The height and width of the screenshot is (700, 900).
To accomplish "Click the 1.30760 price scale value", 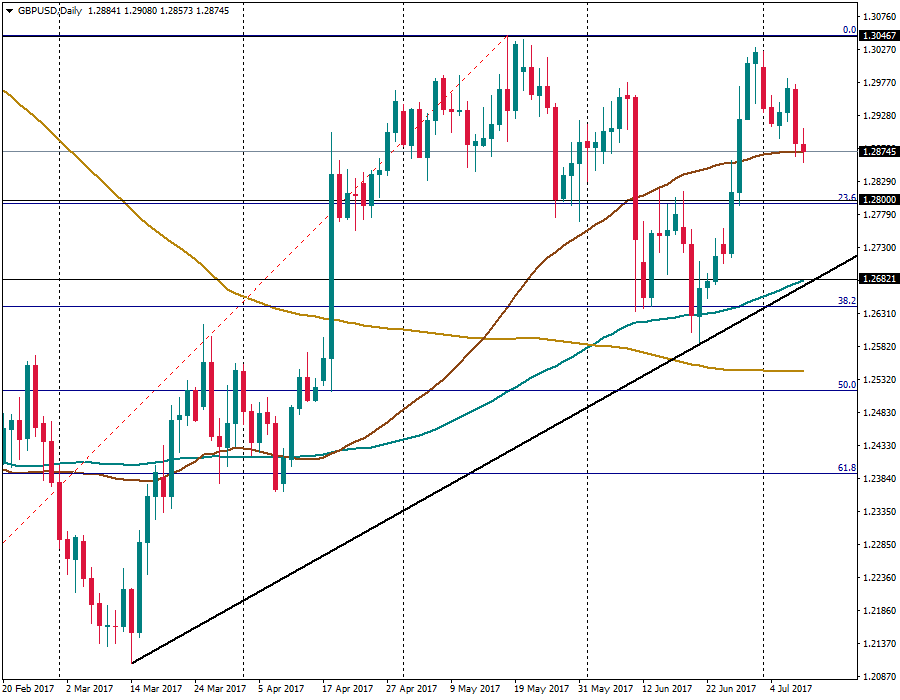I will 878,17.
